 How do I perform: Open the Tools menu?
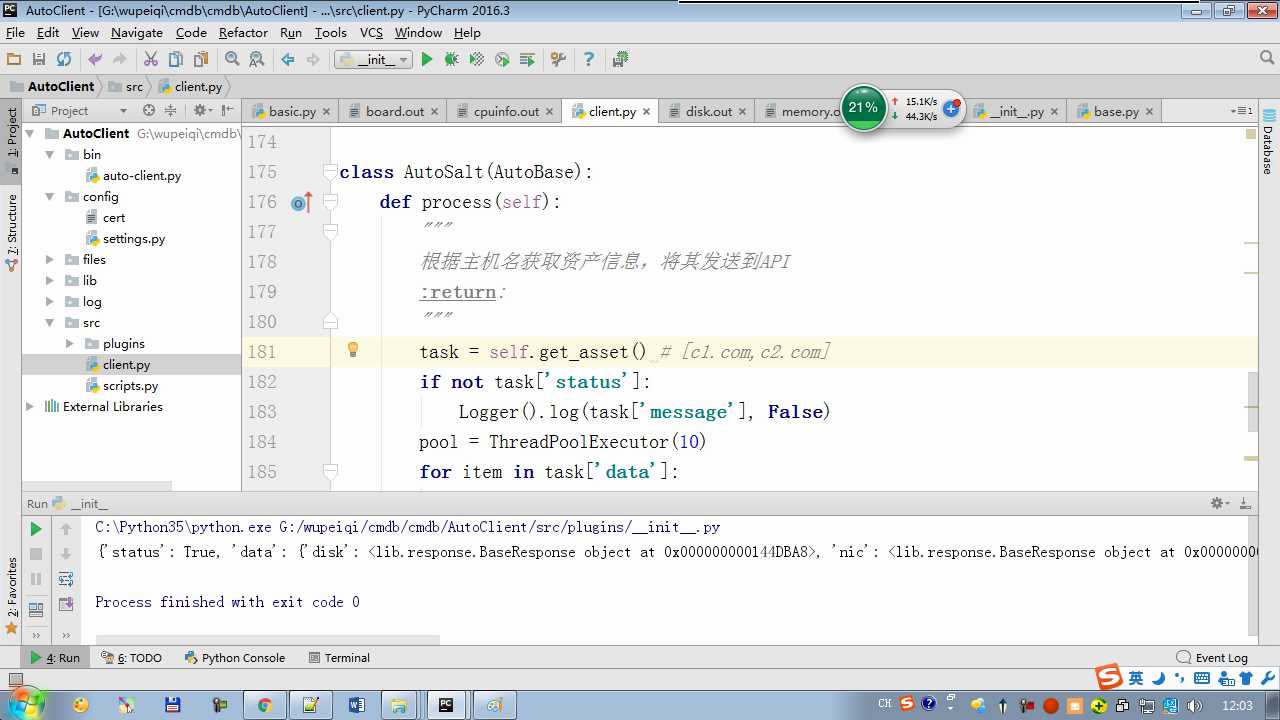(x=330, y=33)
